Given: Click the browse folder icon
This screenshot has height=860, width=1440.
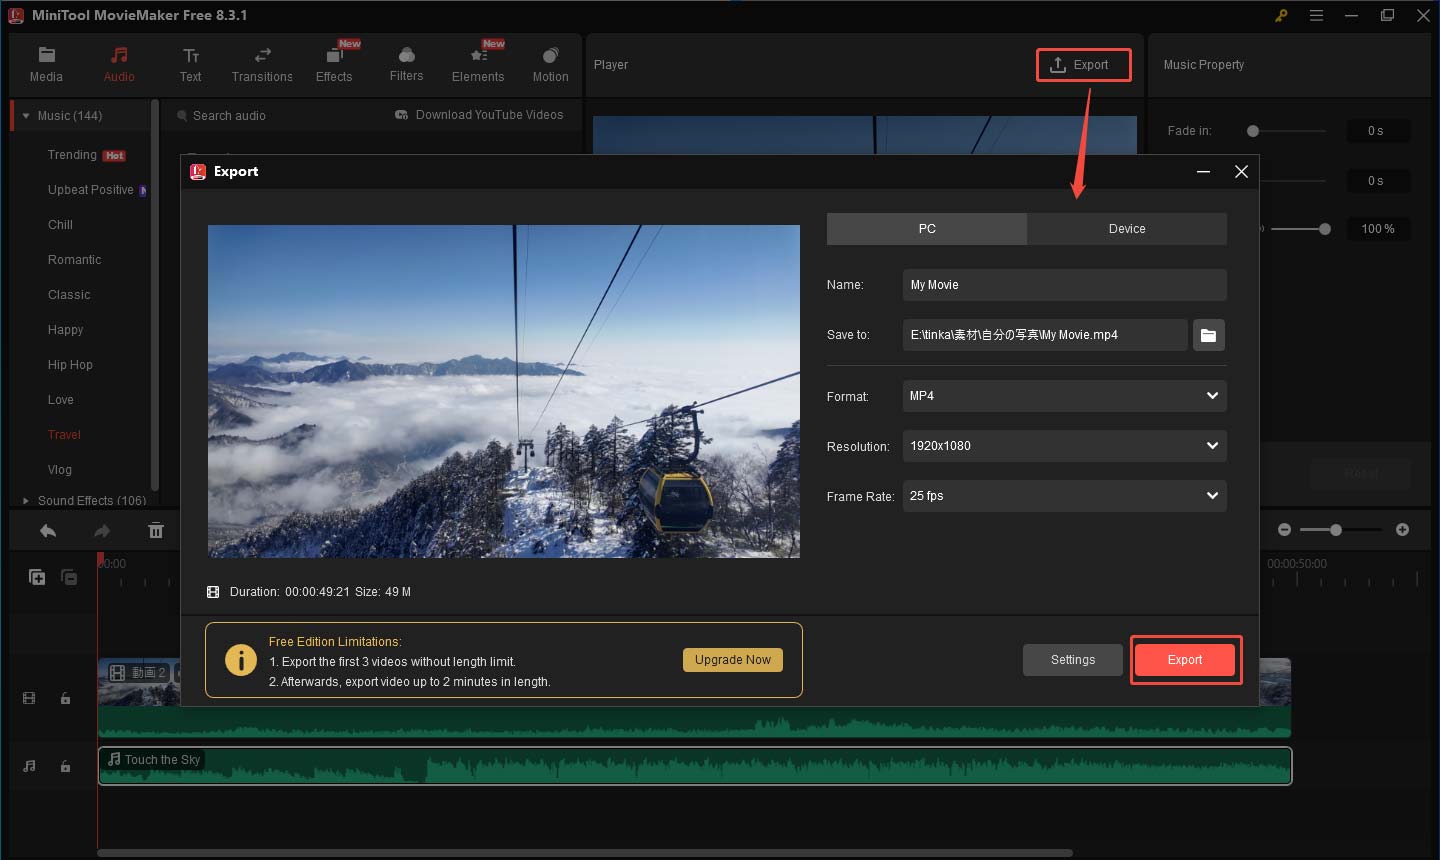Looking at the screenshot, I should [1208, 335].
